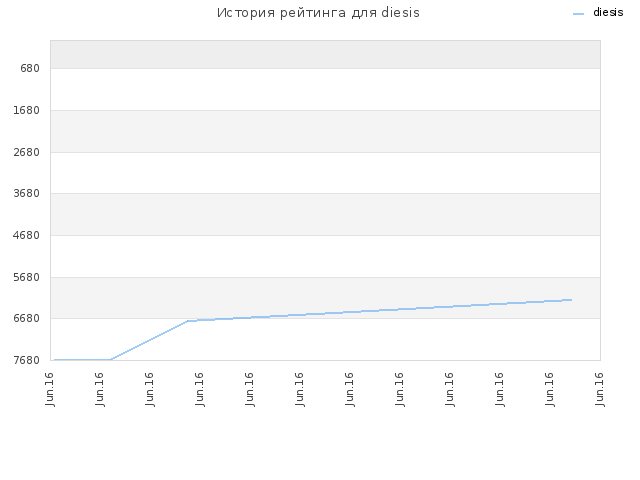Click the 4680 y-axis label
The image size is (640, 480).
(27, 235)
